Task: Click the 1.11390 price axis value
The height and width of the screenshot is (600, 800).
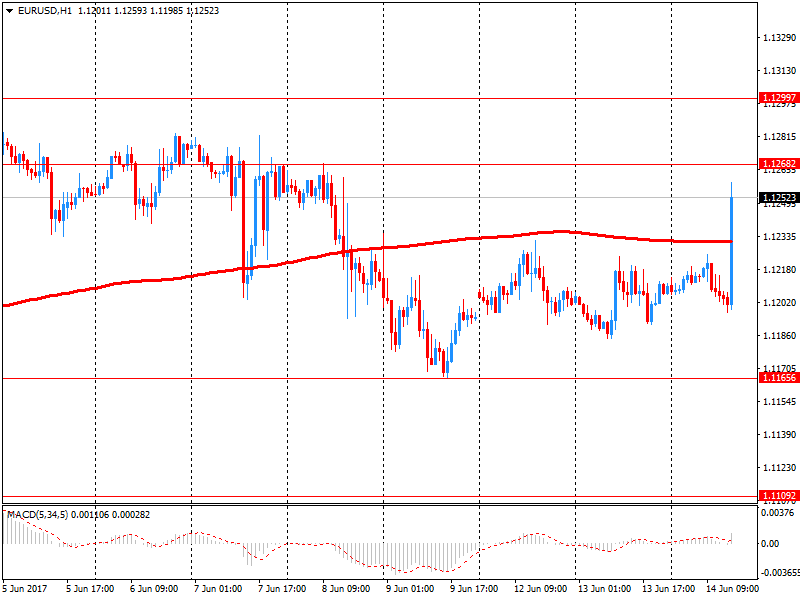Action: pyautogui.click(x=779, y=435)
